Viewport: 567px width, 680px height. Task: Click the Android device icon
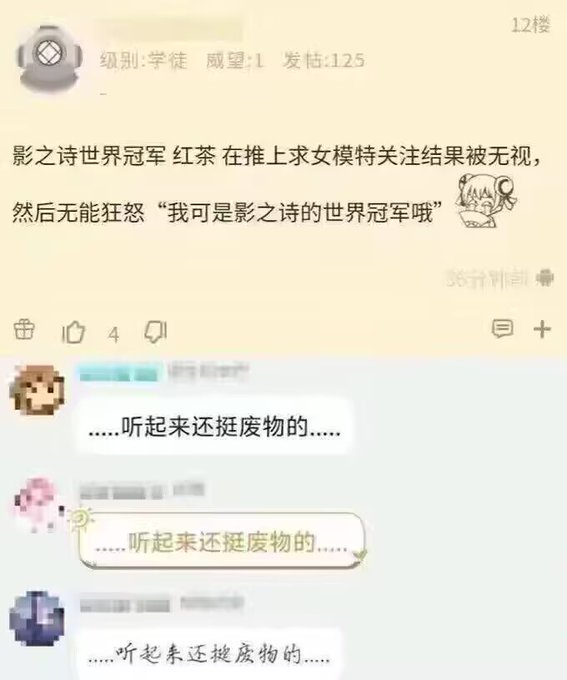pos(545,278)
